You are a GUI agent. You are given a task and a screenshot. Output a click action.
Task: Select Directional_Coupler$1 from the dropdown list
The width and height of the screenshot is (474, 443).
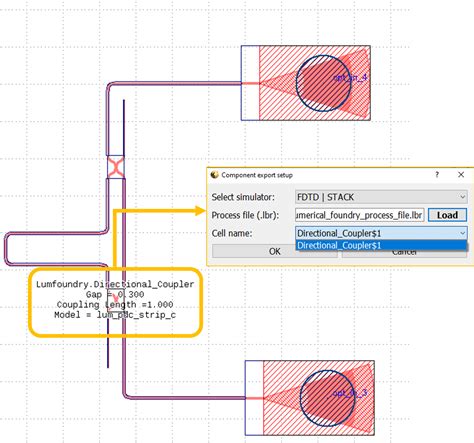(381, 245)
